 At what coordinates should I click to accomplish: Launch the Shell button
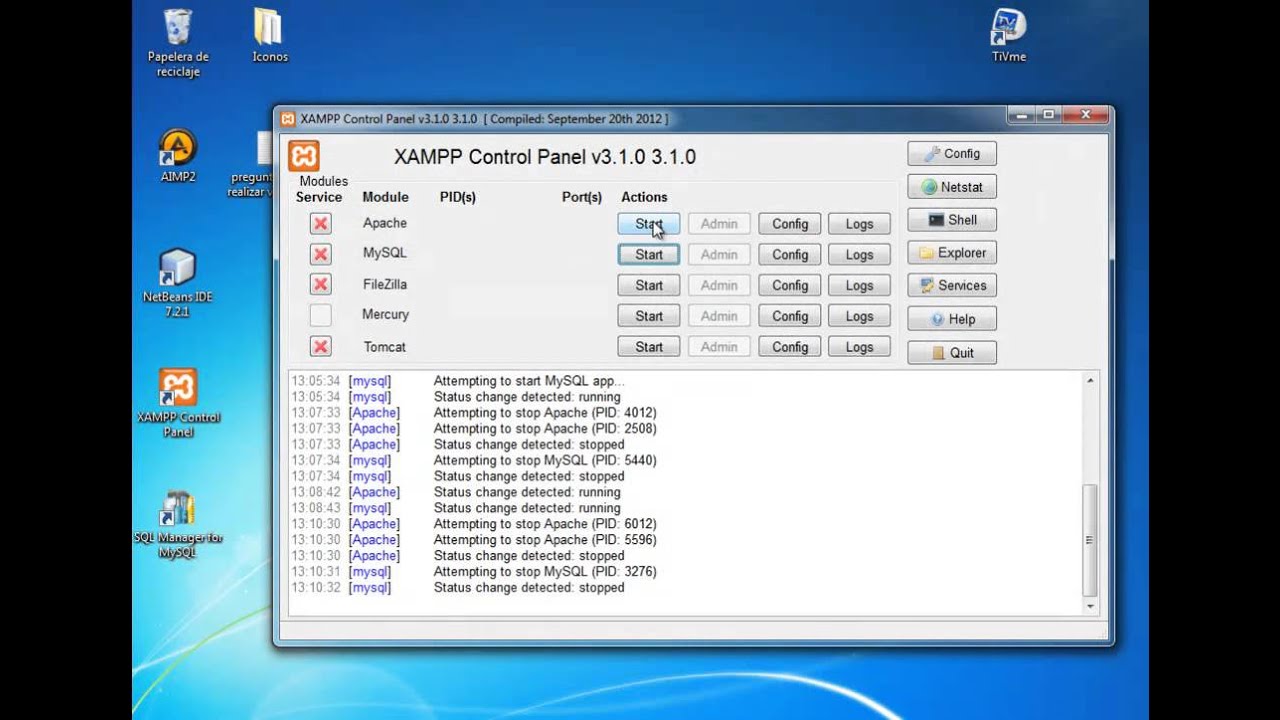[x=952, y=220]
